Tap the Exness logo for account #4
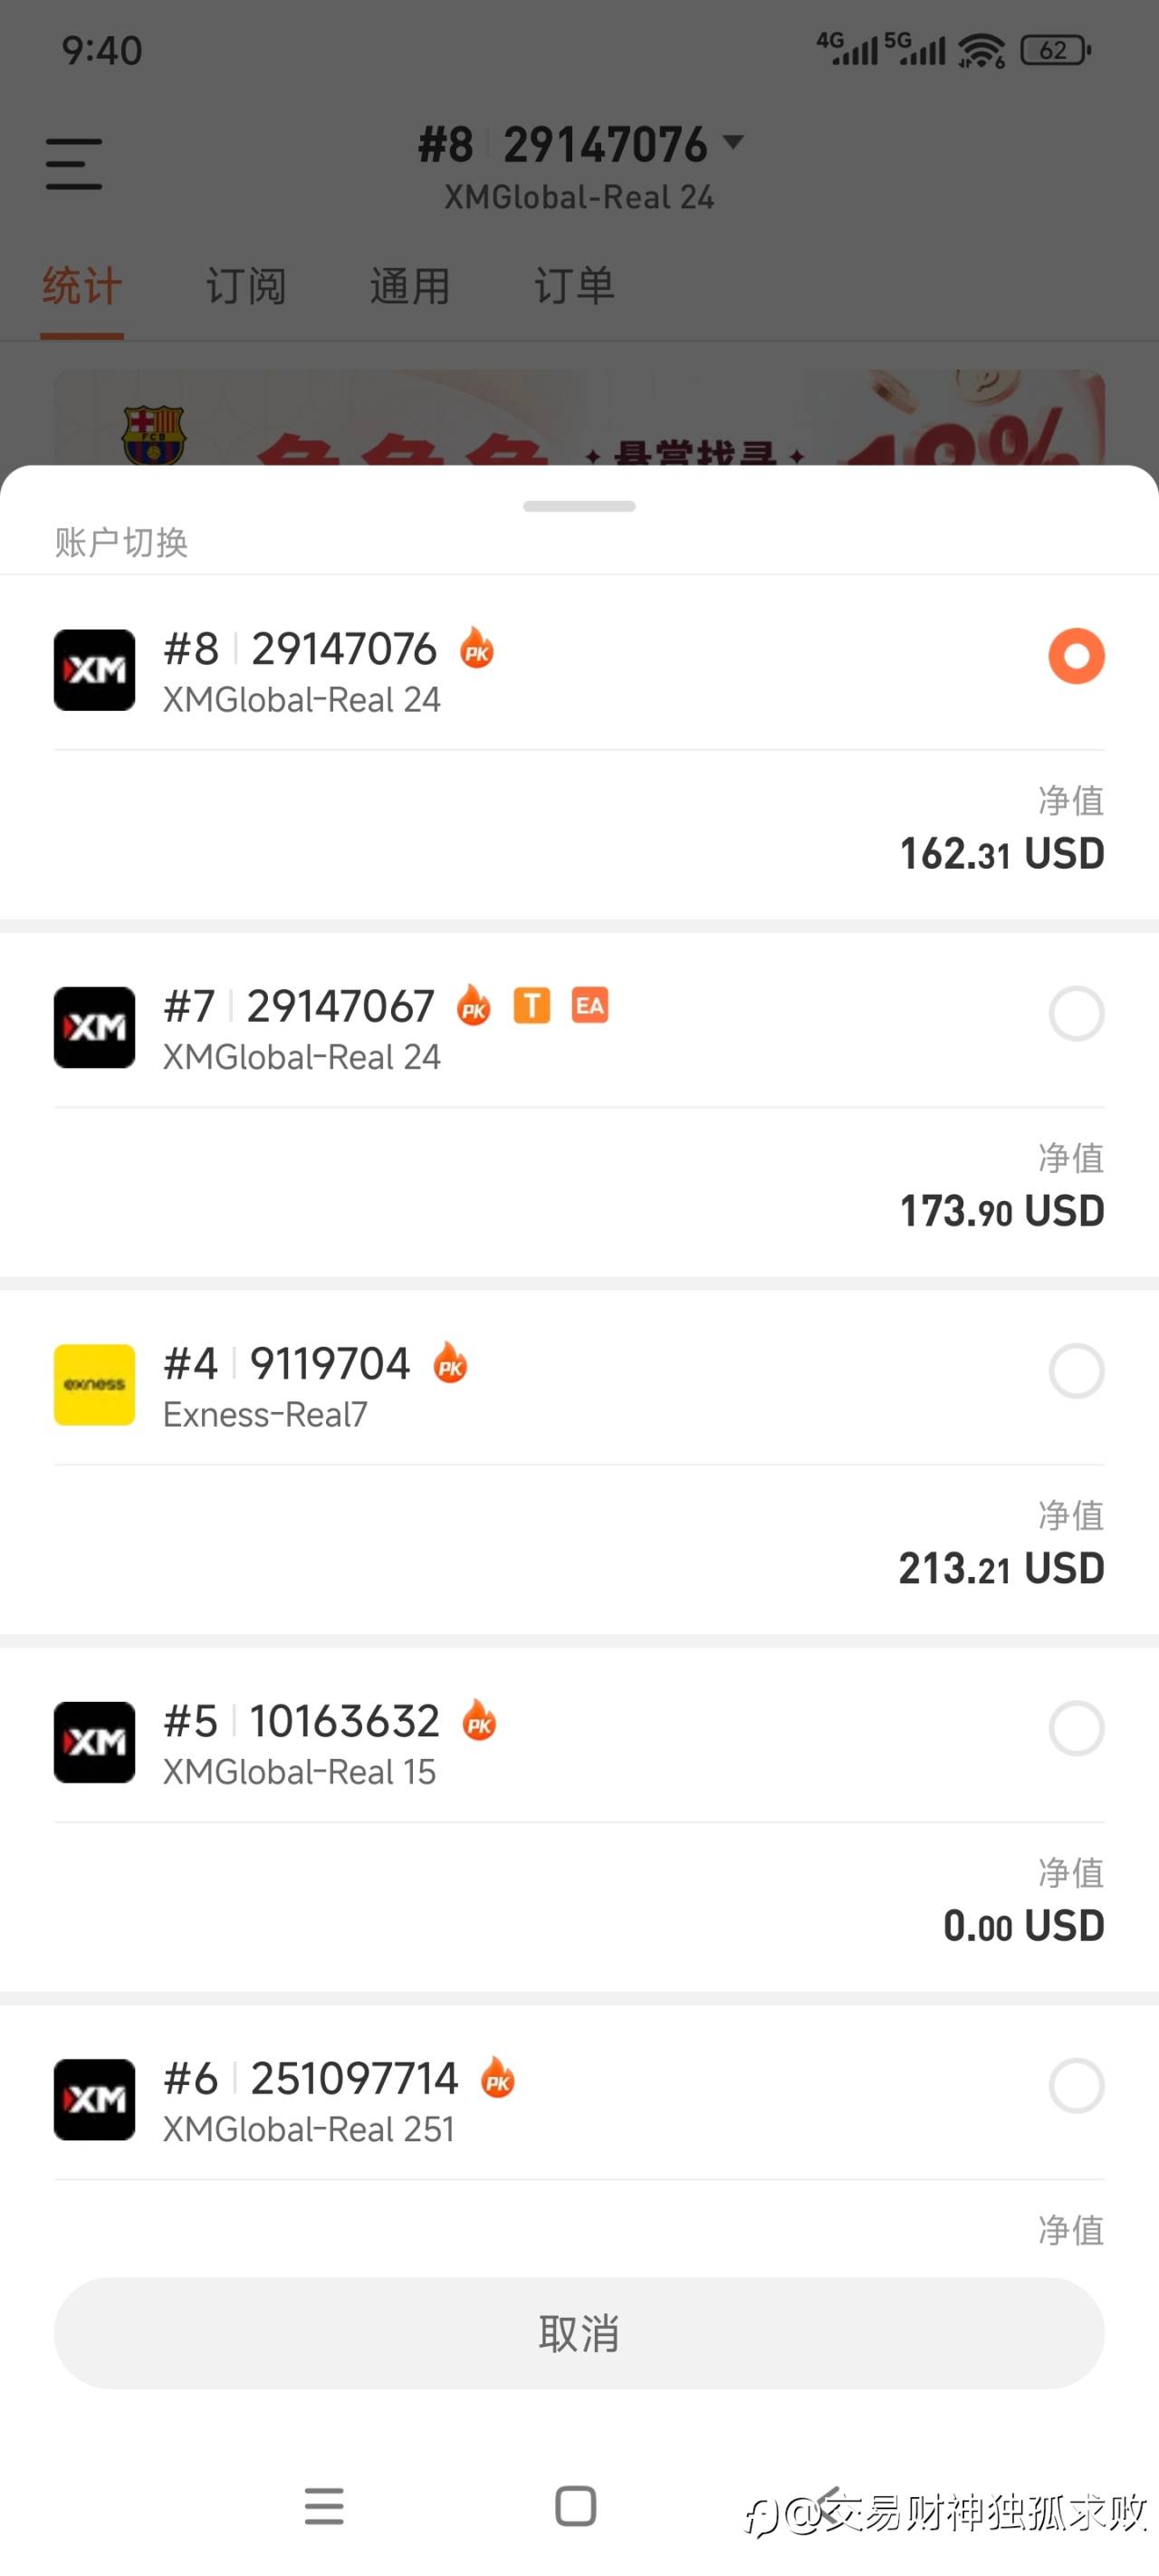The width and height of the screenshot is (1159, 2576). (94, 1384)
